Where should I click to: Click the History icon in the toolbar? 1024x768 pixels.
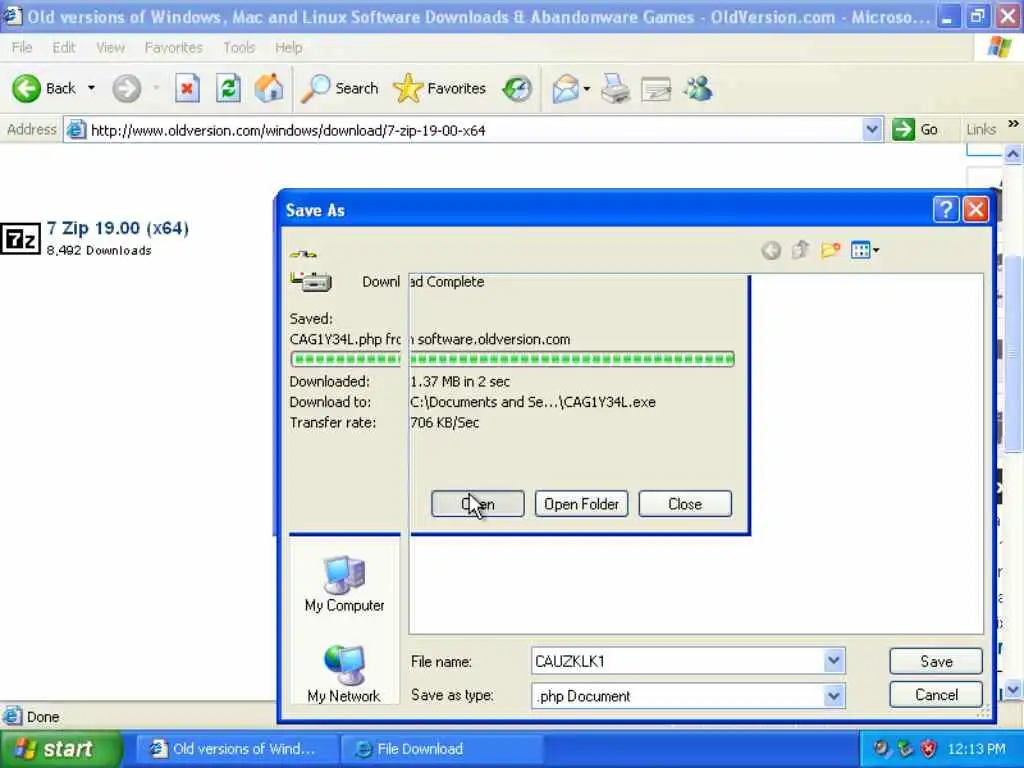[x=517, y=88]
